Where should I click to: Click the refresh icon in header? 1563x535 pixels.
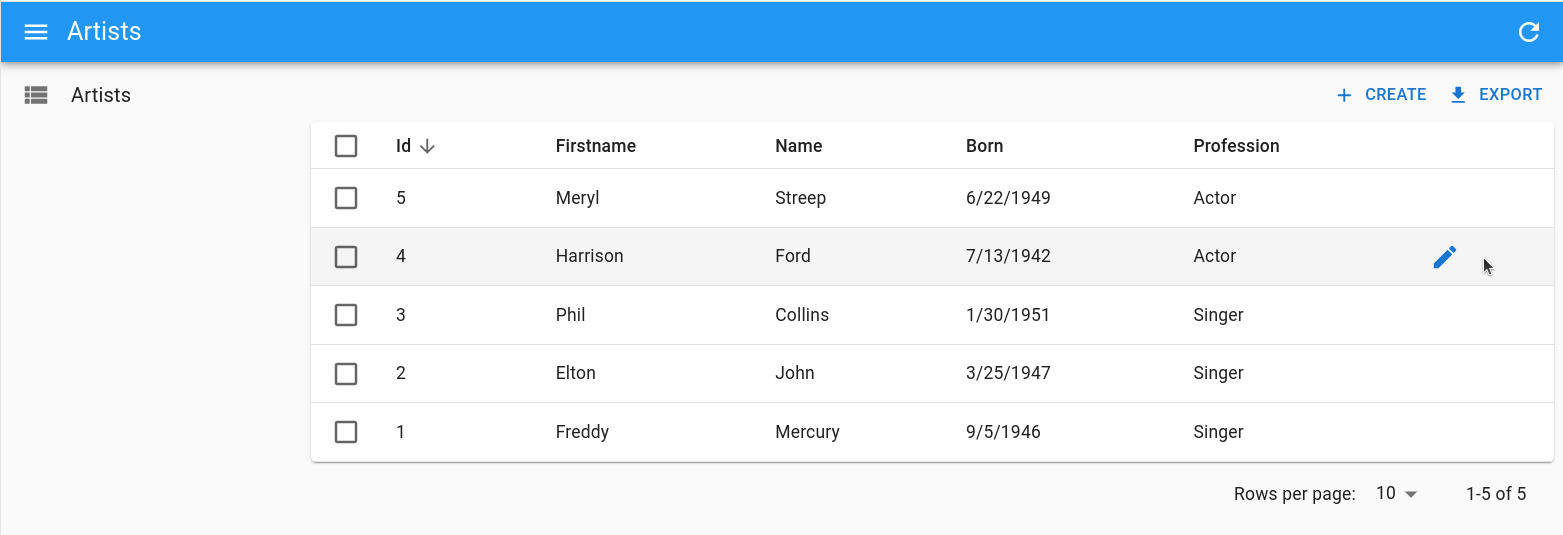pyautogui.click(x=1528, y=32)
